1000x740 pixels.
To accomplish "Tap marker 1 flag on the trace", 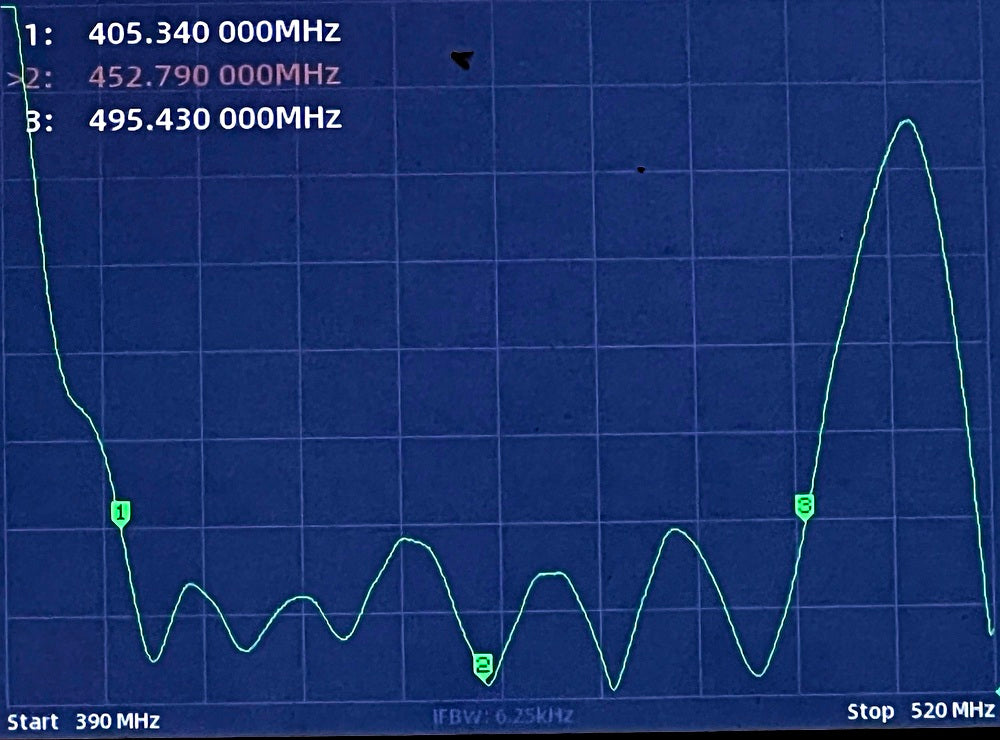I will pos(120,514).
